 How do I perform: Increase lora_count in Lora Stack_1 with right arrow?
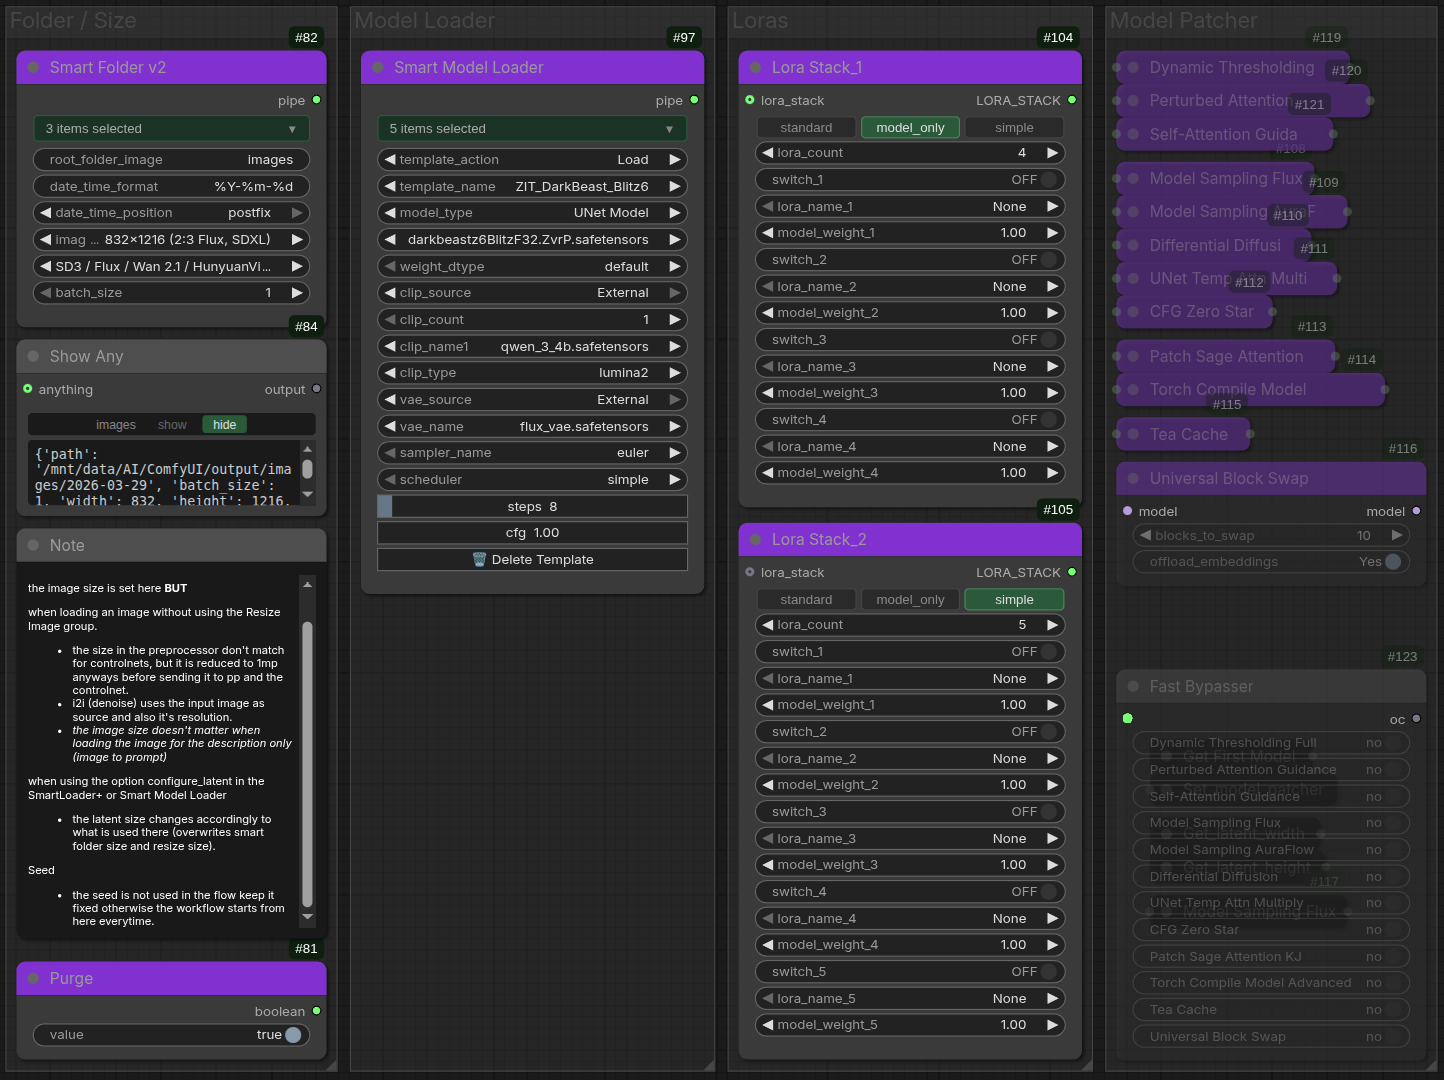(x=1052, y=153)
